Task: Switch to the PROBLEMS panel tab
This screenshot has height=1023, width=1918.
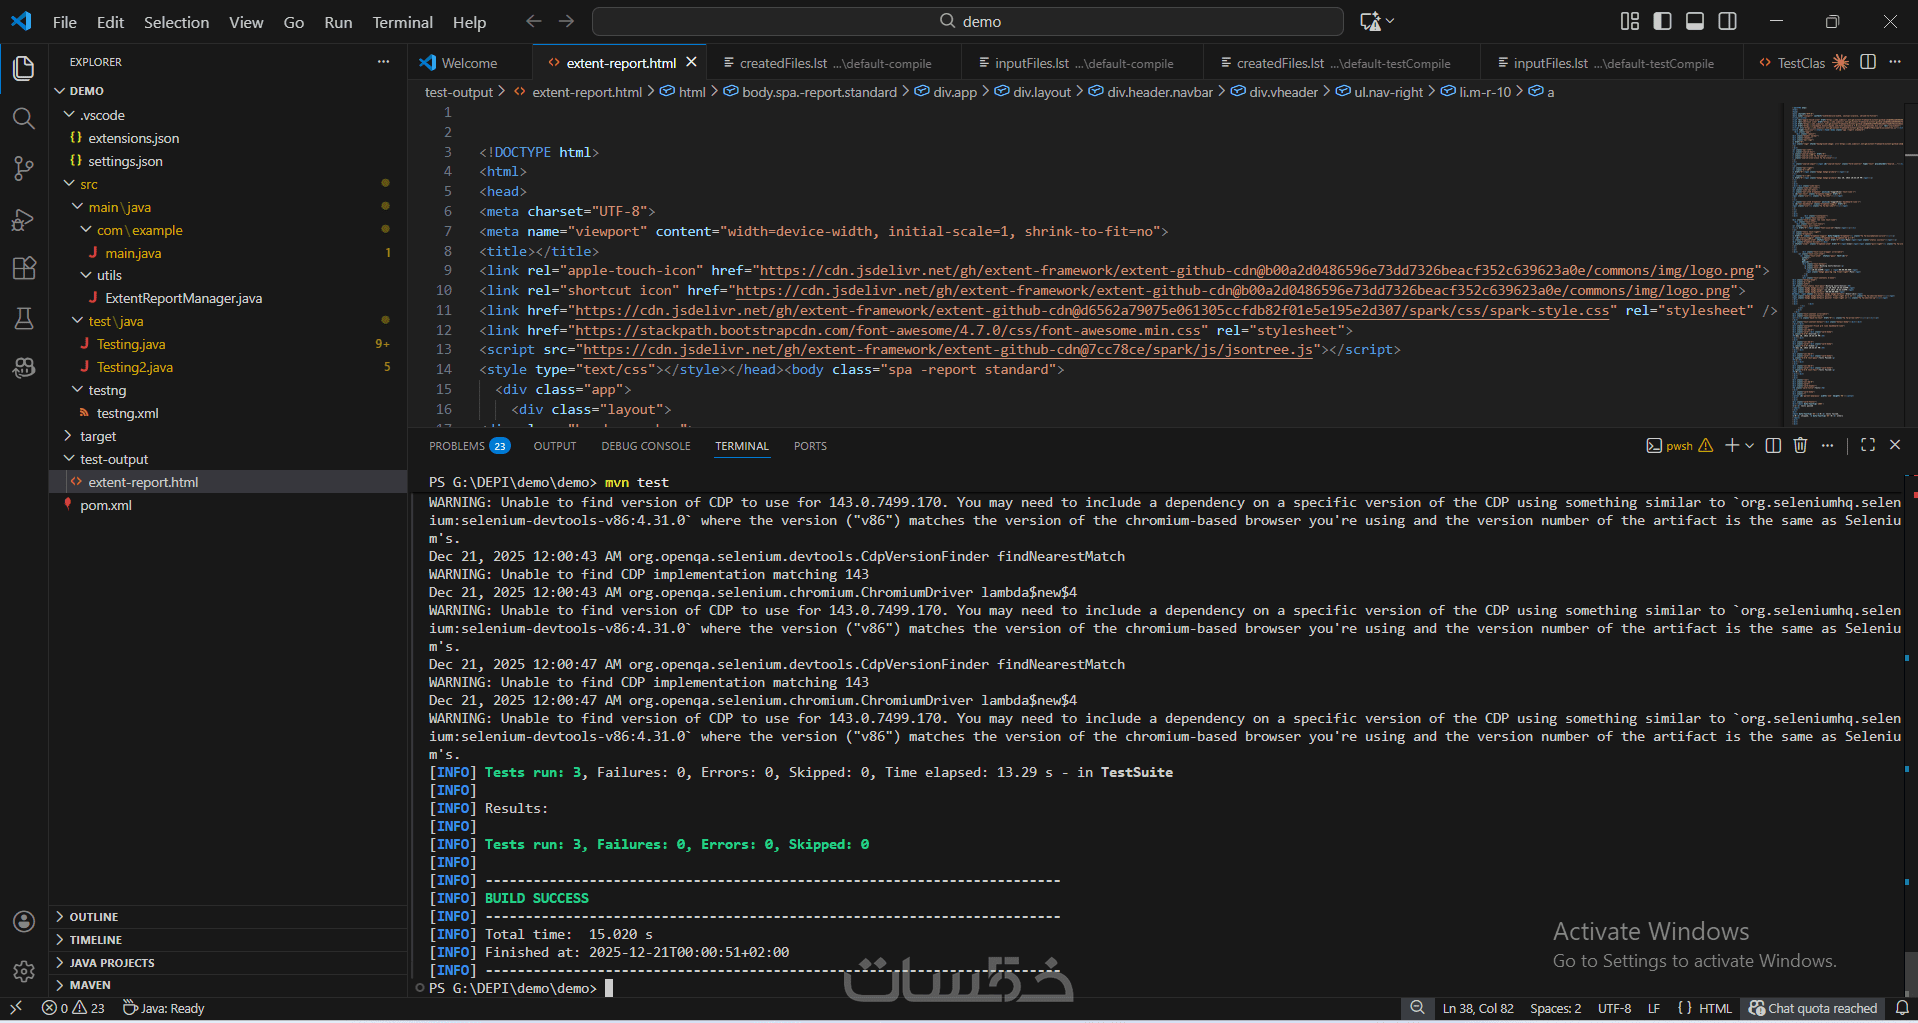Action: [x=469, y=446]
